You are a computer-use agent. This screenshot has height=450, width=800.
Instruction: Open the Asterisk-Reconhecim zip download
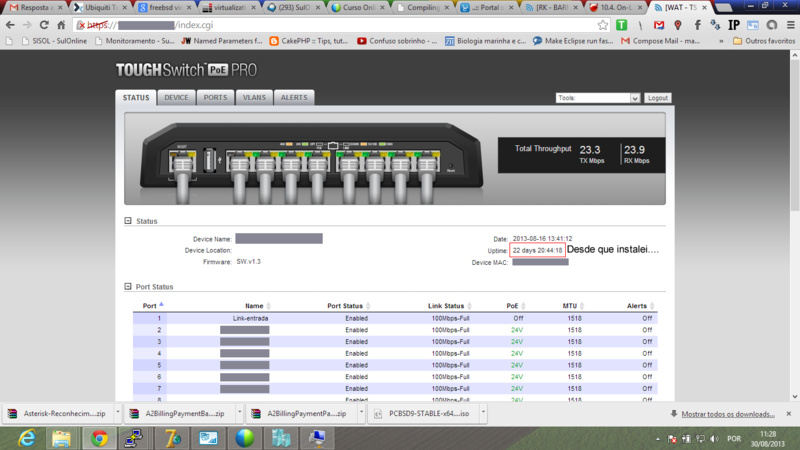coord(58,414)
